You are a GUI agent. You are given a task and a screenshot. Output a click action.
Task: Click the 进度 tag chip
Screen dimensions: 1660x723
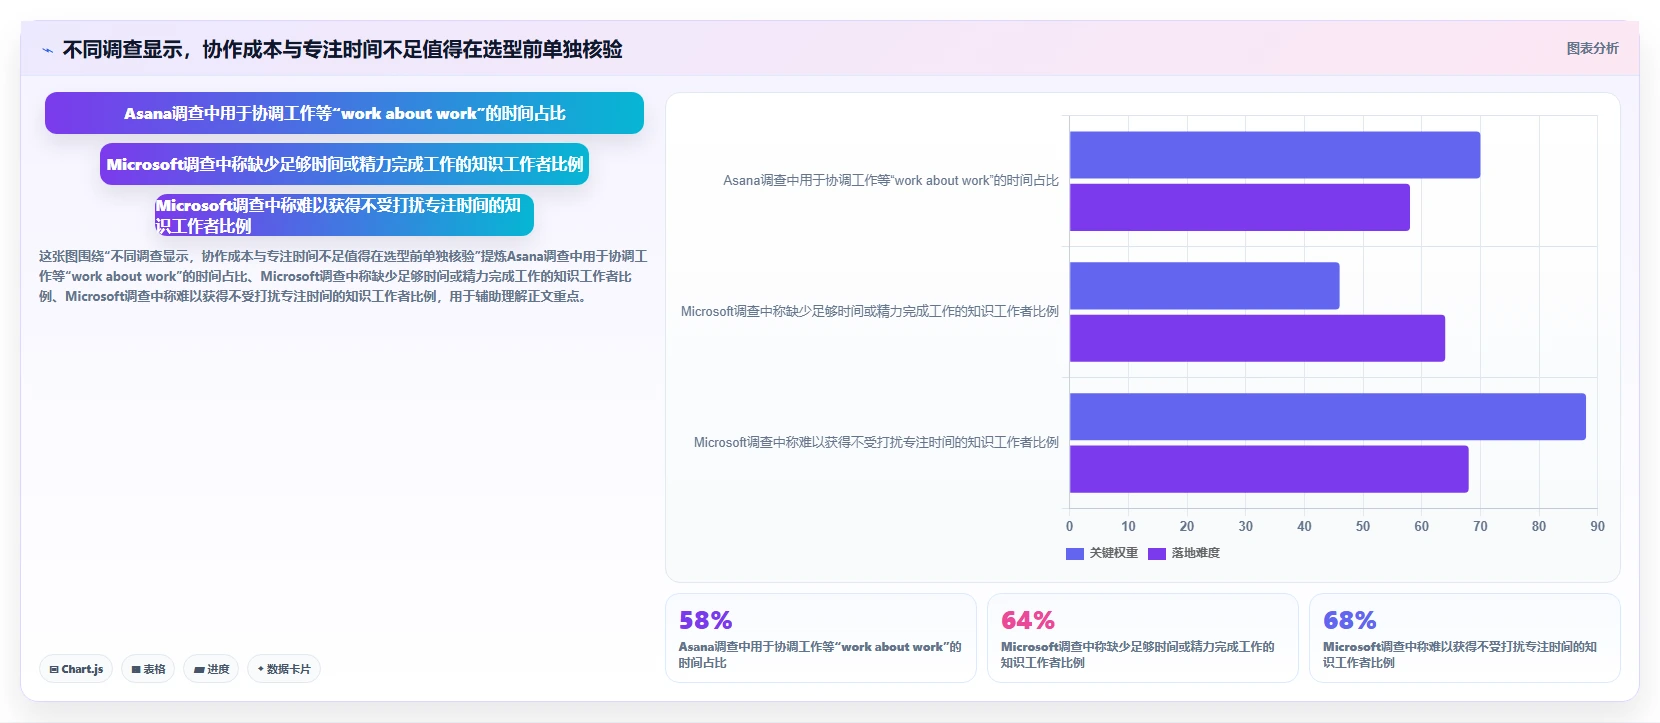coord(211,669)
